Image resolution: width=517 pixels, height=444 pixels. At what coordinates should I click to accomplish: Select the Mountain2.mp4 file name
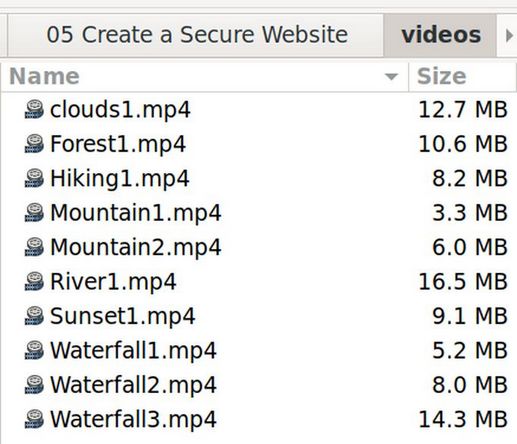coord(135,247)
